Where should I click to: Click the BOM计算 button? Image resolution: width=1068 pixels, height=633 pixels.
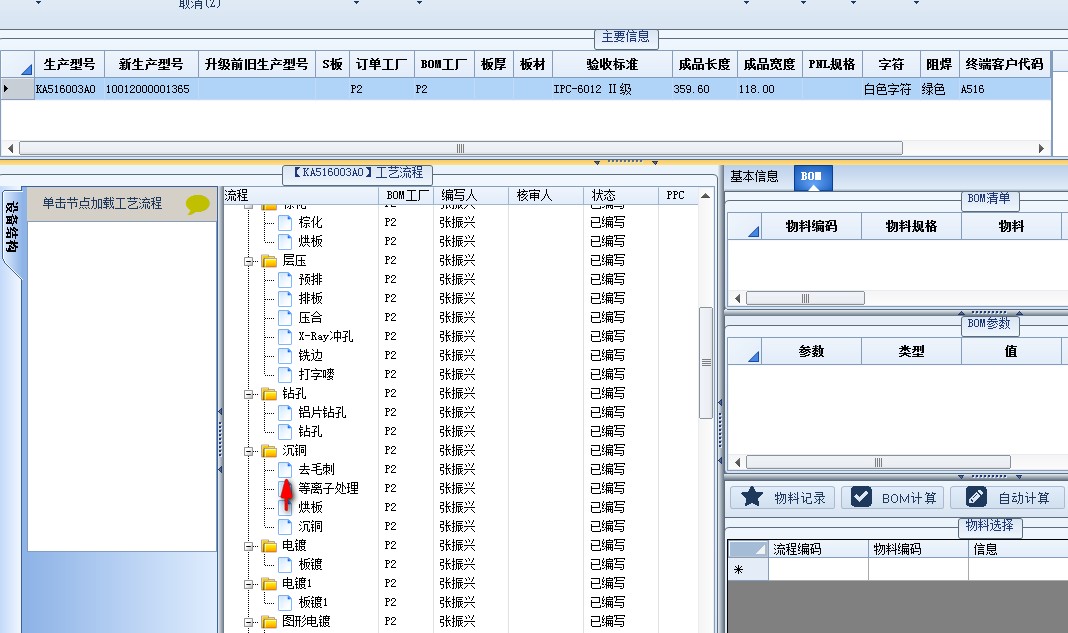[893, 497]
